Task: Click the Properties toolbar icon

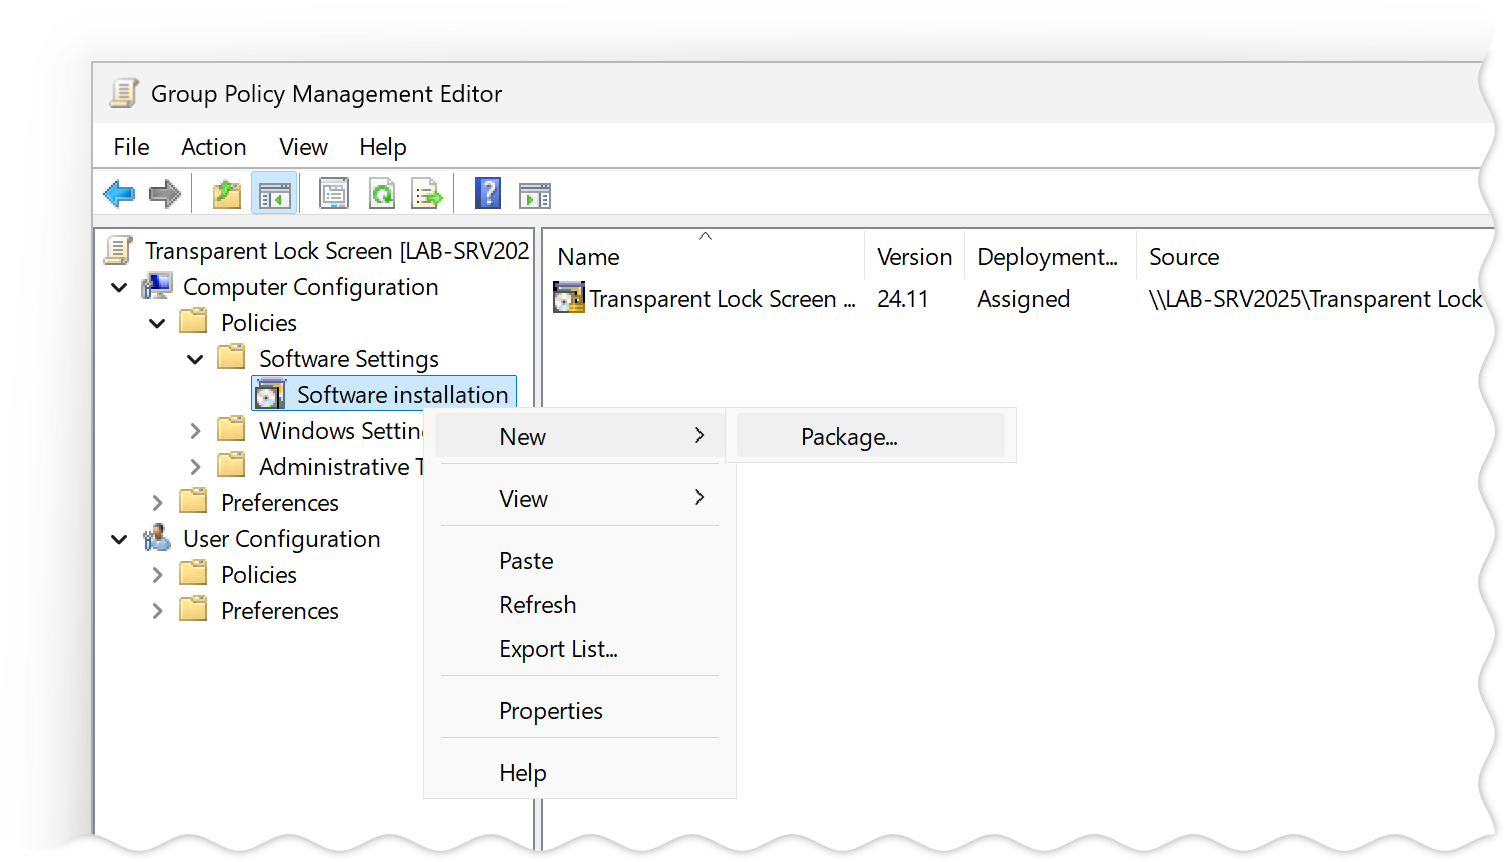Action: (x=334, y=193)
